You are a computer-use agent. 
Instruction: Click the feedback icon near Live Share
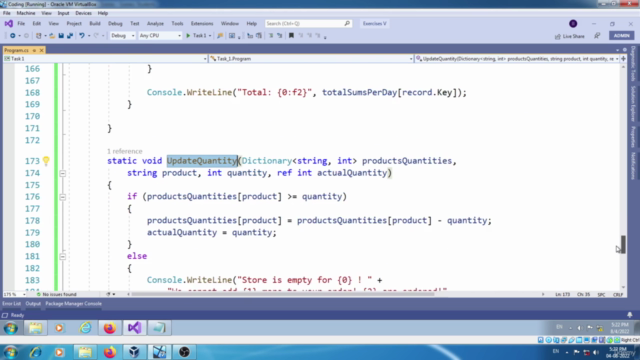597,36
